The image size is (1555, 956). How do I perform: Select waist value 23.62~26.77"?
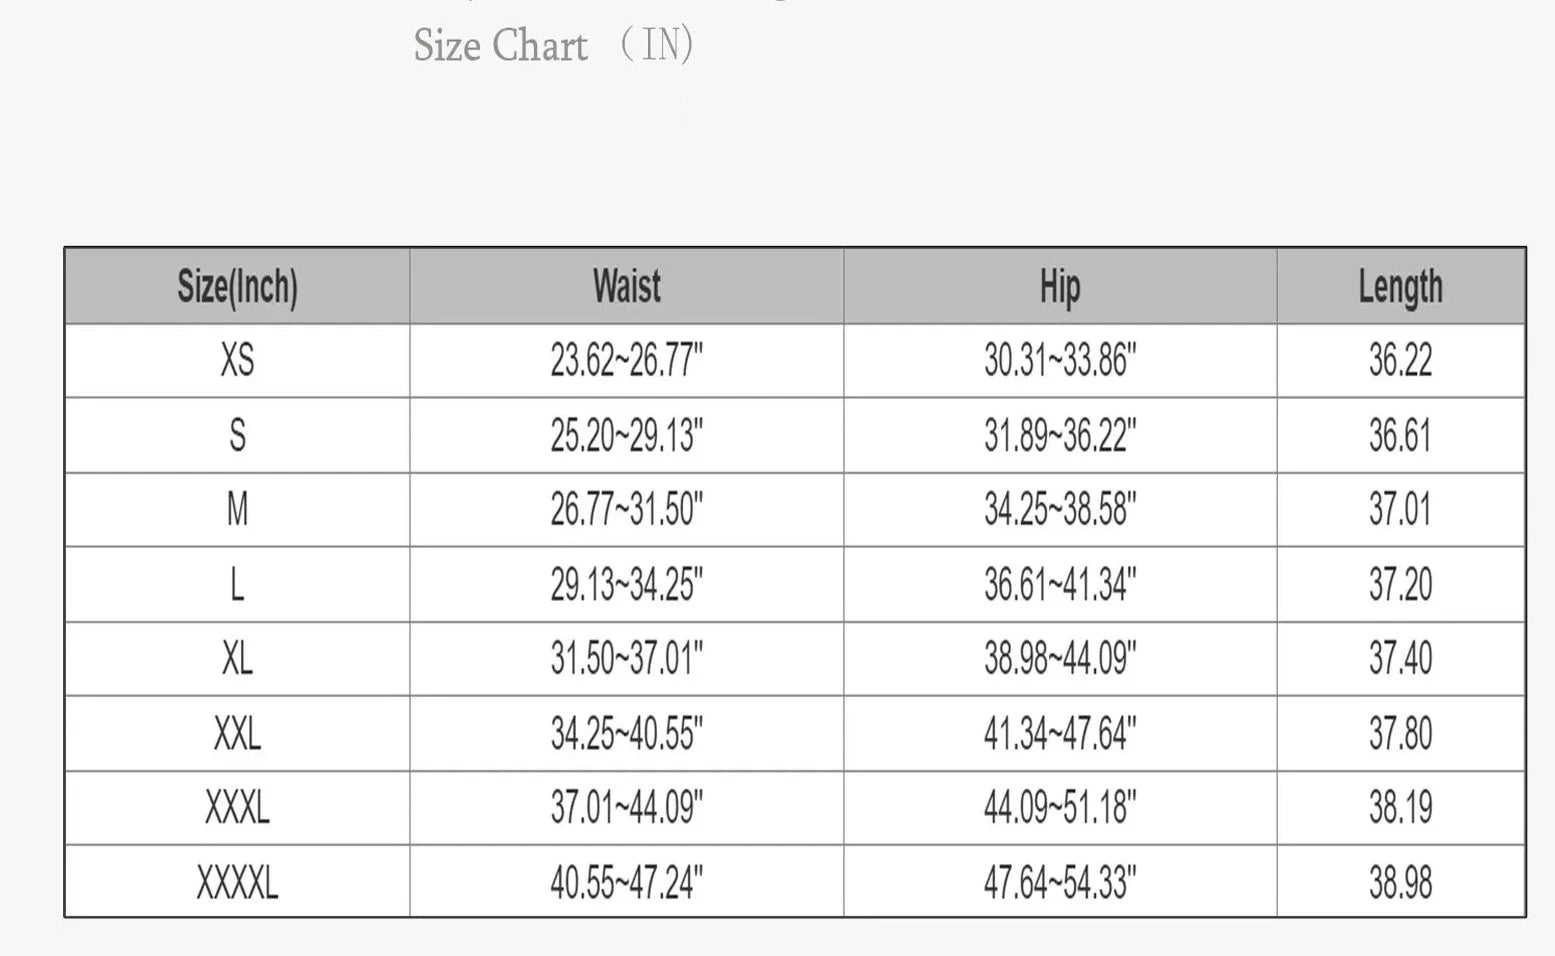(x=627, y=360)
